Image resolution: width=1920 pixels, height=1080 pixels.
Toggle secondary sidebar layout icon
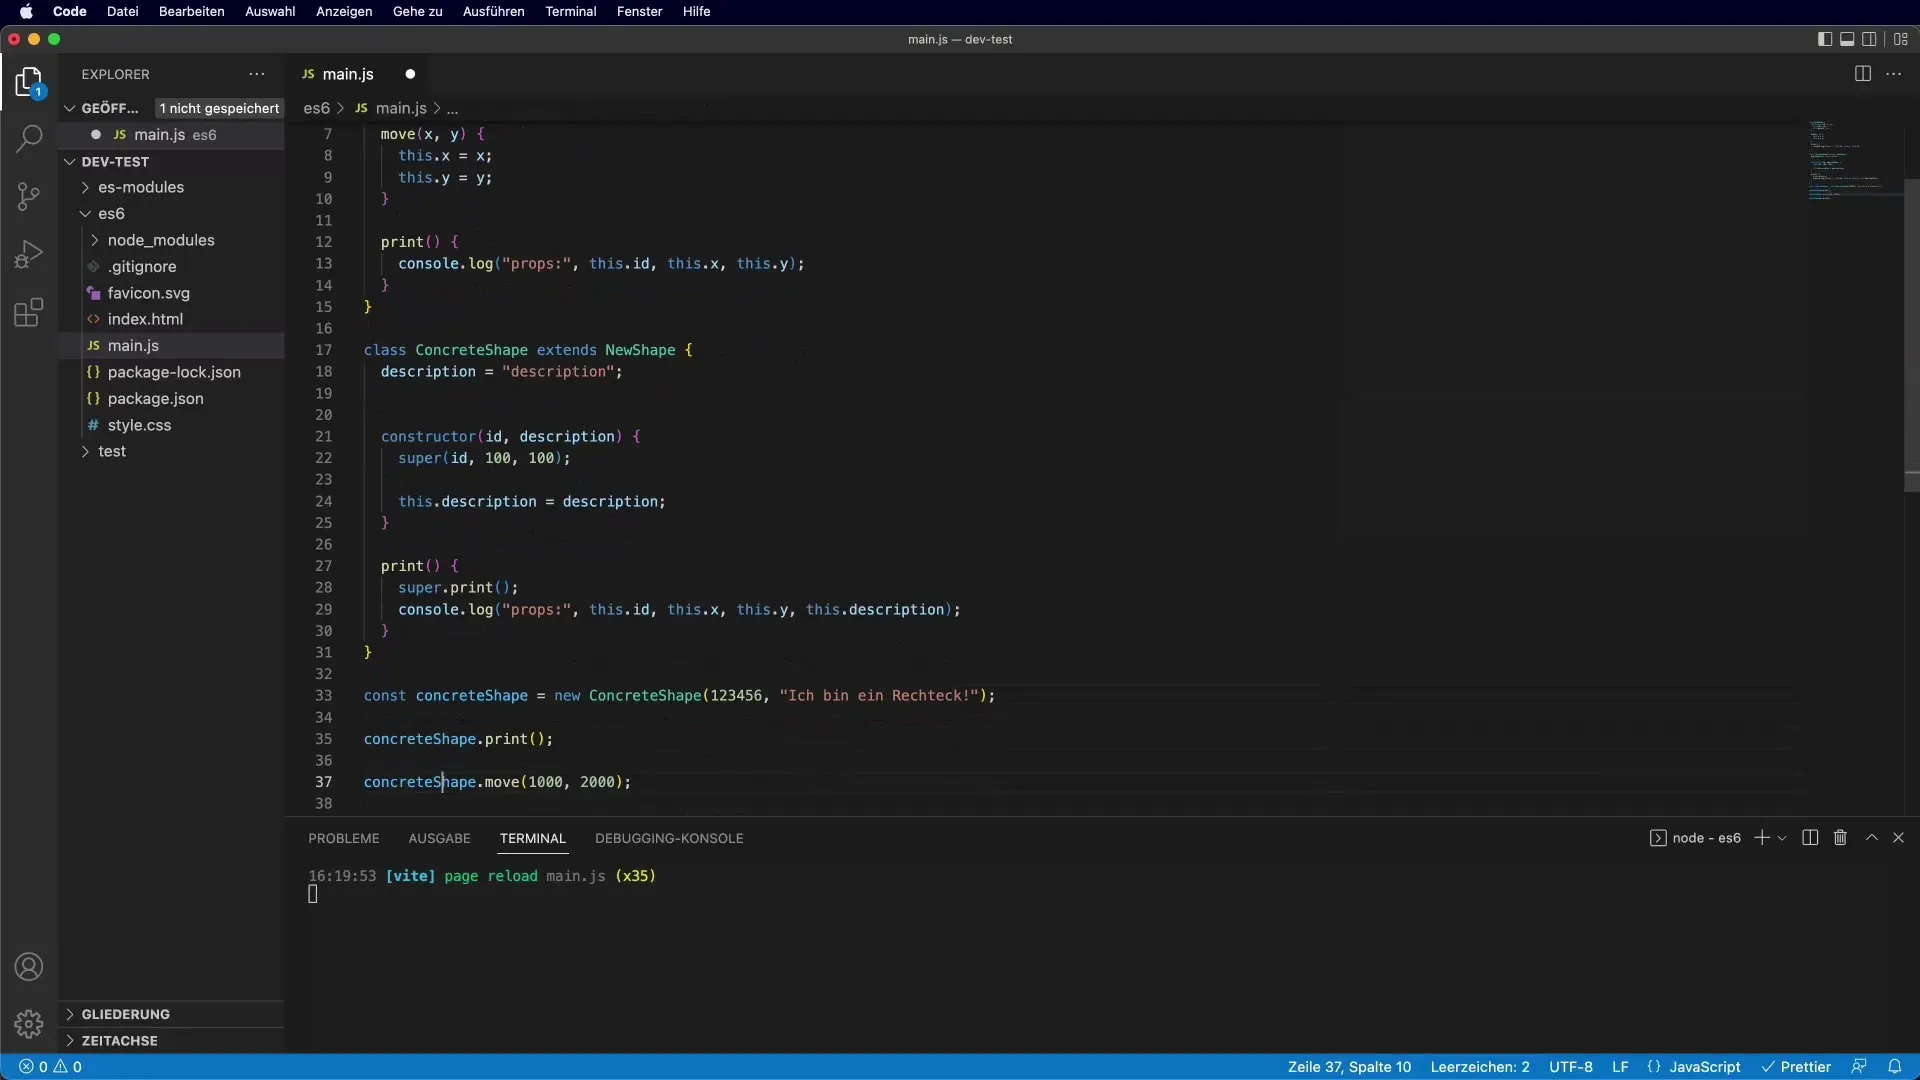(1869, 39)
